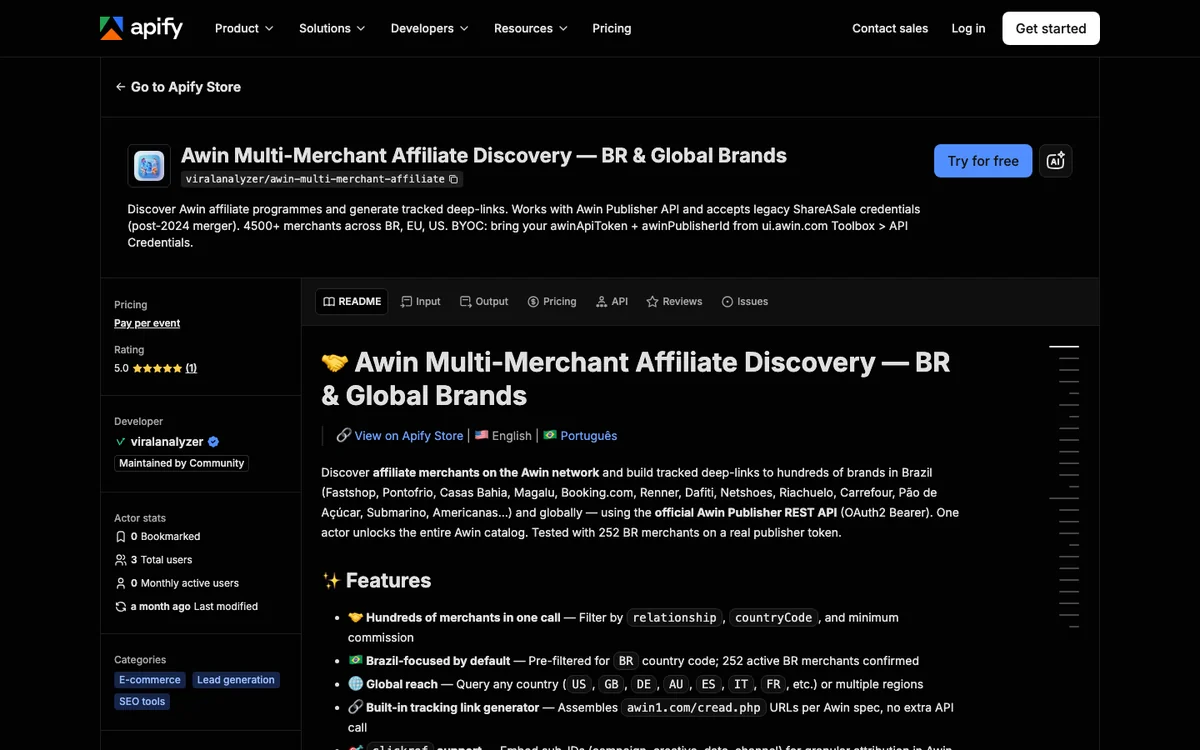This screenshot has width=1200, height=750.
Task: Click the Total users person icon
Action: point(121,560)
